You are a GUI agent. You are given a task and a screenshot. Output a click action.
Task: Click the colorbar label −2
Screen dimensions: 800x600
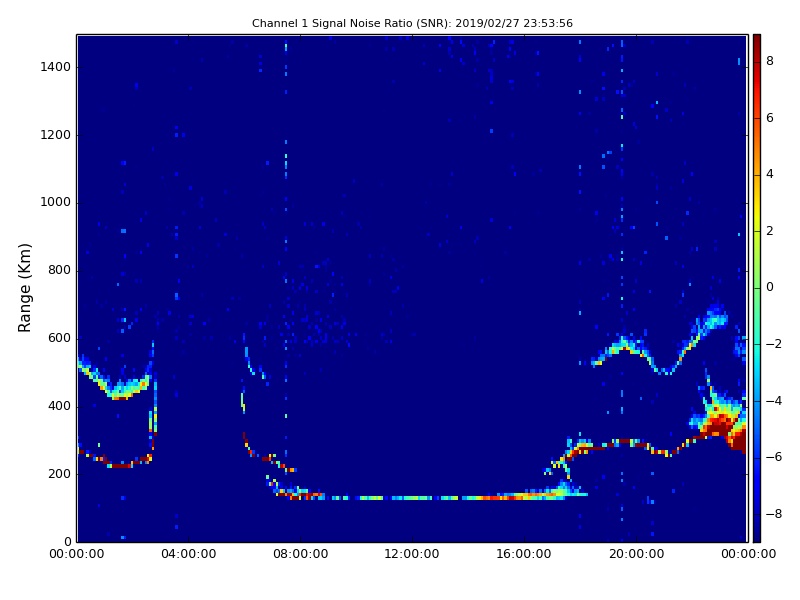point(774,344)
